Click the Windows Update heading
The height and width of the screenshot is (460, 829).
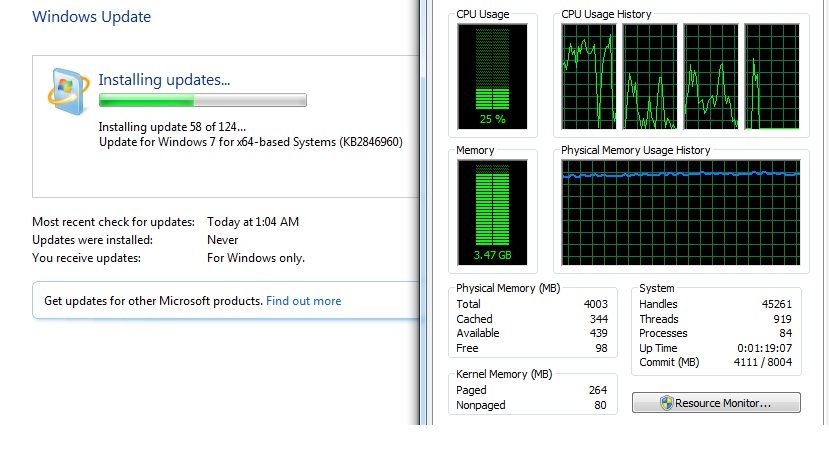point(91,17)
